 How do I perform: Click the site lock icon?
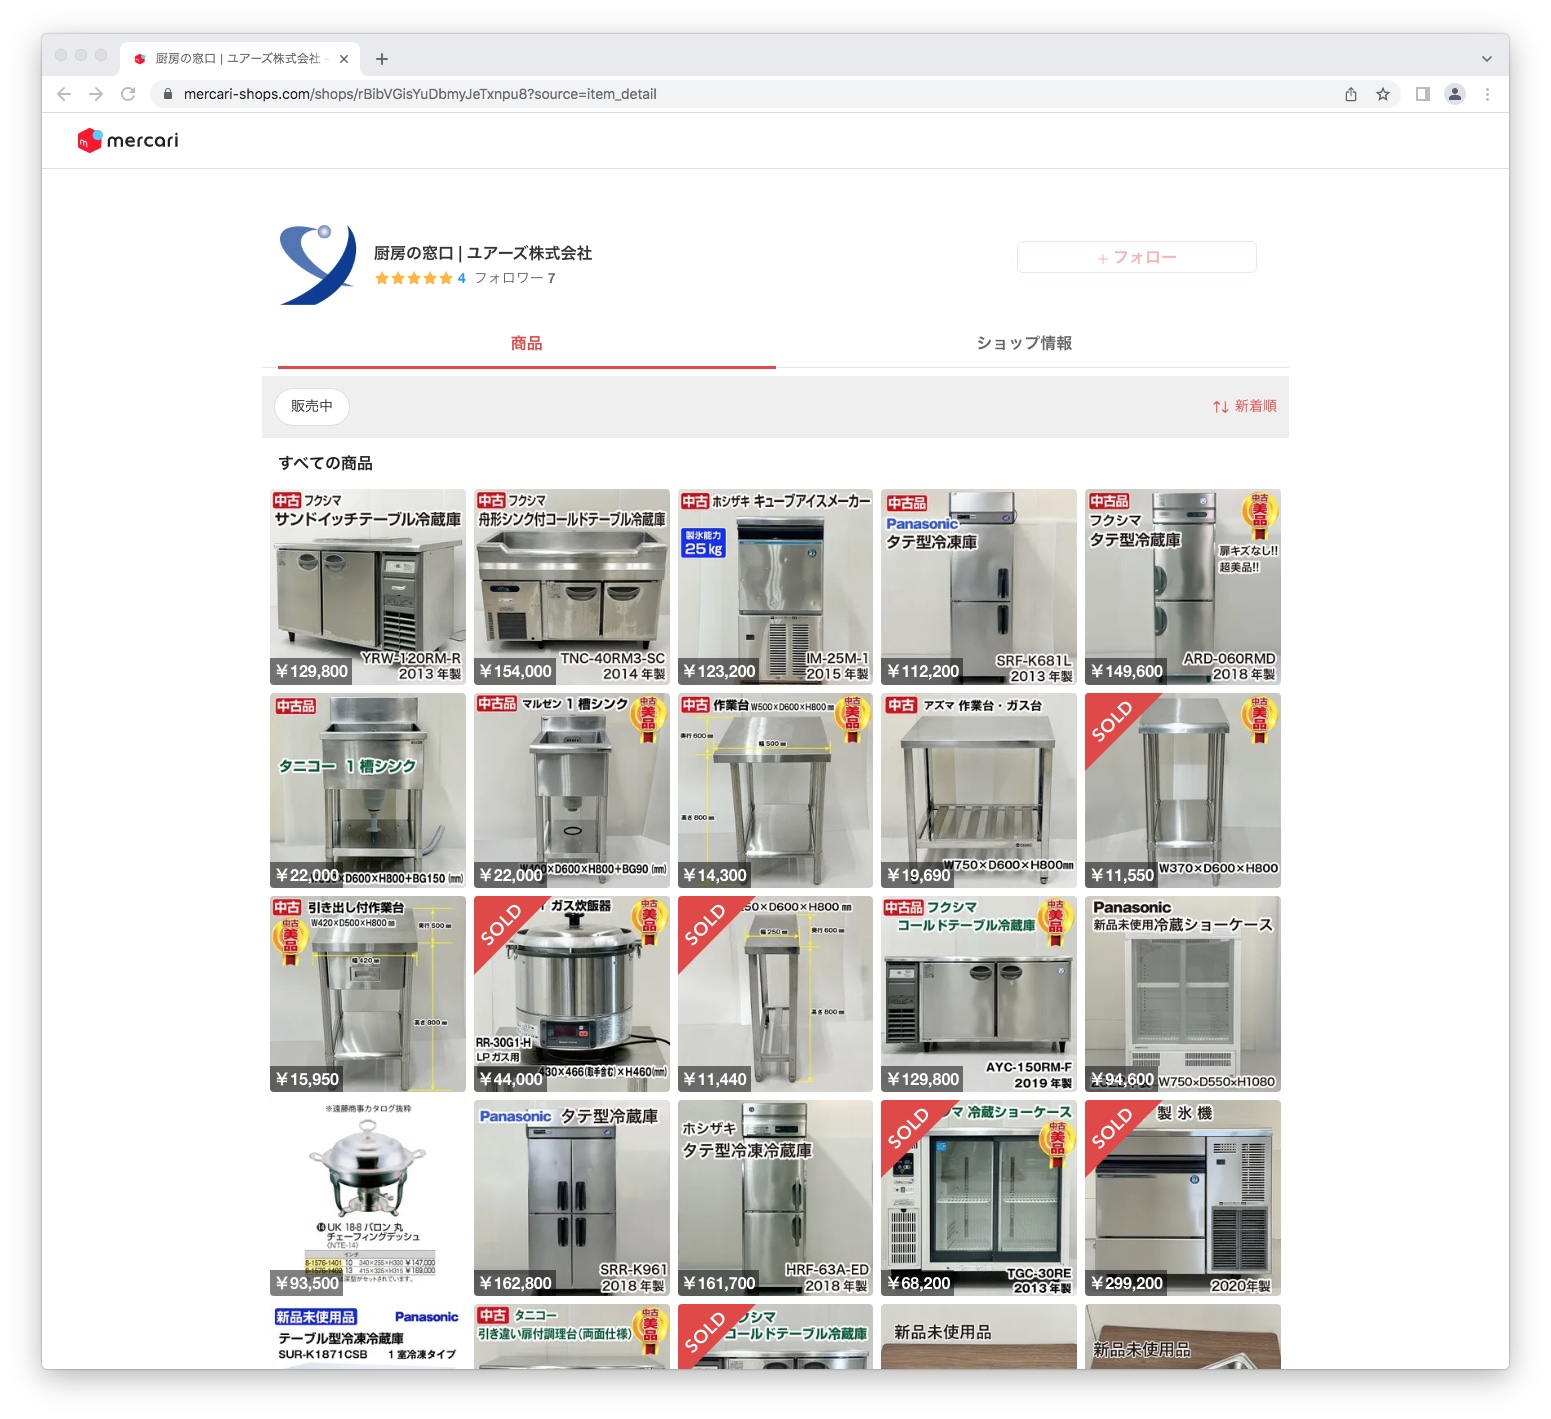coord(167,94)
